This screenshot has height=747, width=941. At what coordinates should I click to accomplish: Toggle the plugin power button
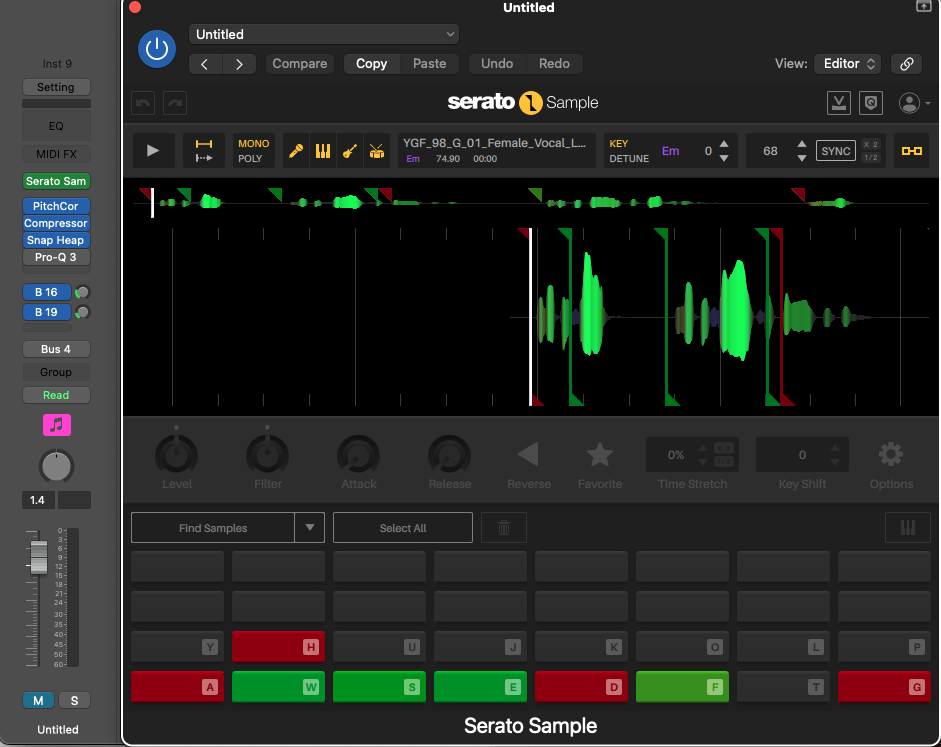tap(157, 49)
